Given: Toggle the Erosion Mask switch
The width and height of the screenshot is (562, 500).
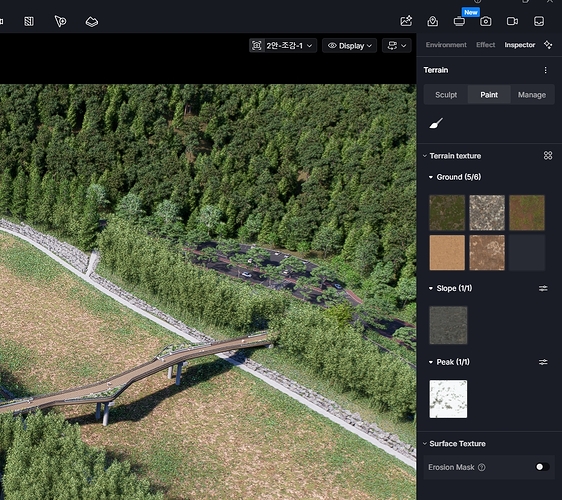Looking at the screenshot, I should tap(542, 467).
